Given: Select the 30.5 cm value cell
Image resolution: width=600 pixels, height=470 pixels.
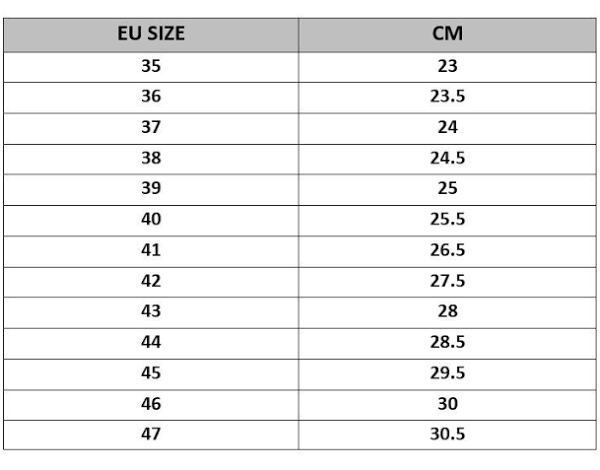Looking at the screenshot, I should (447, 434).
